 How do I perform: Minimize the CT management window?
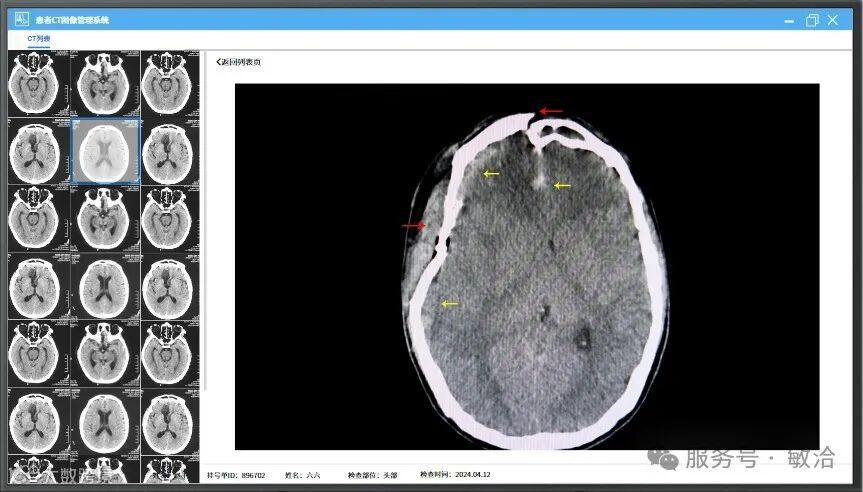(789, 21)
